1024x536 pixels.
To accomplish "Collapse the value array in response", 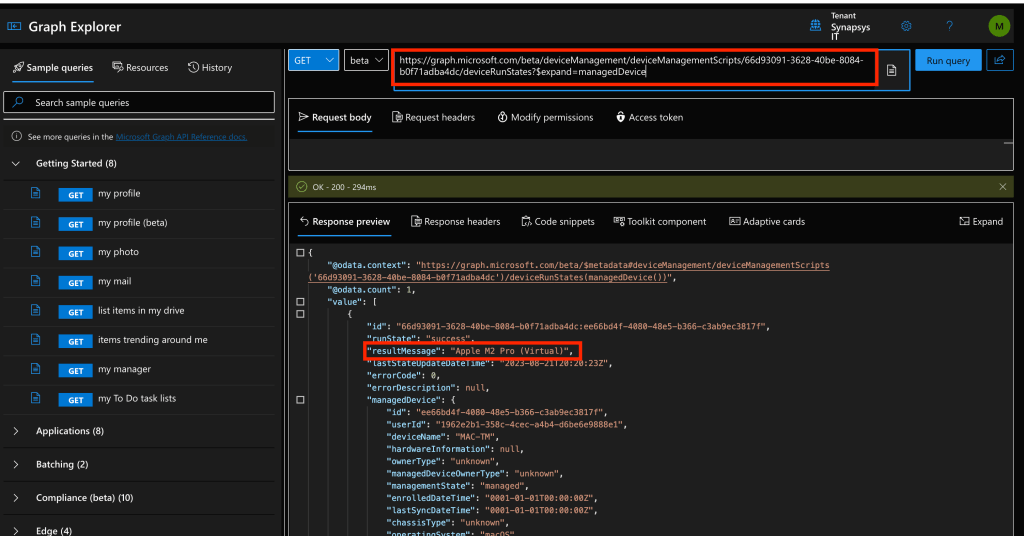I will [301, 301].
